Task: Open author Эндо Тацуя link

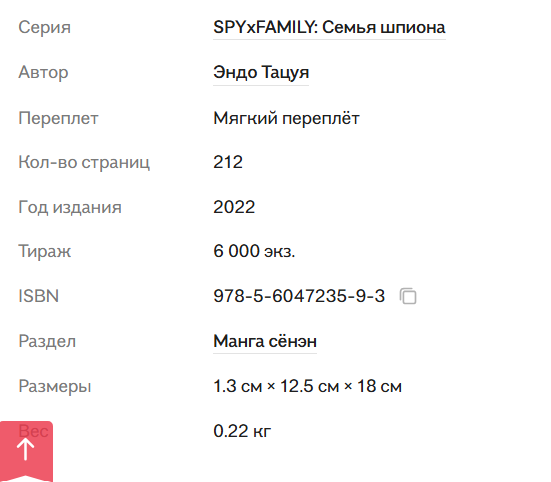Action: (261, 72)
